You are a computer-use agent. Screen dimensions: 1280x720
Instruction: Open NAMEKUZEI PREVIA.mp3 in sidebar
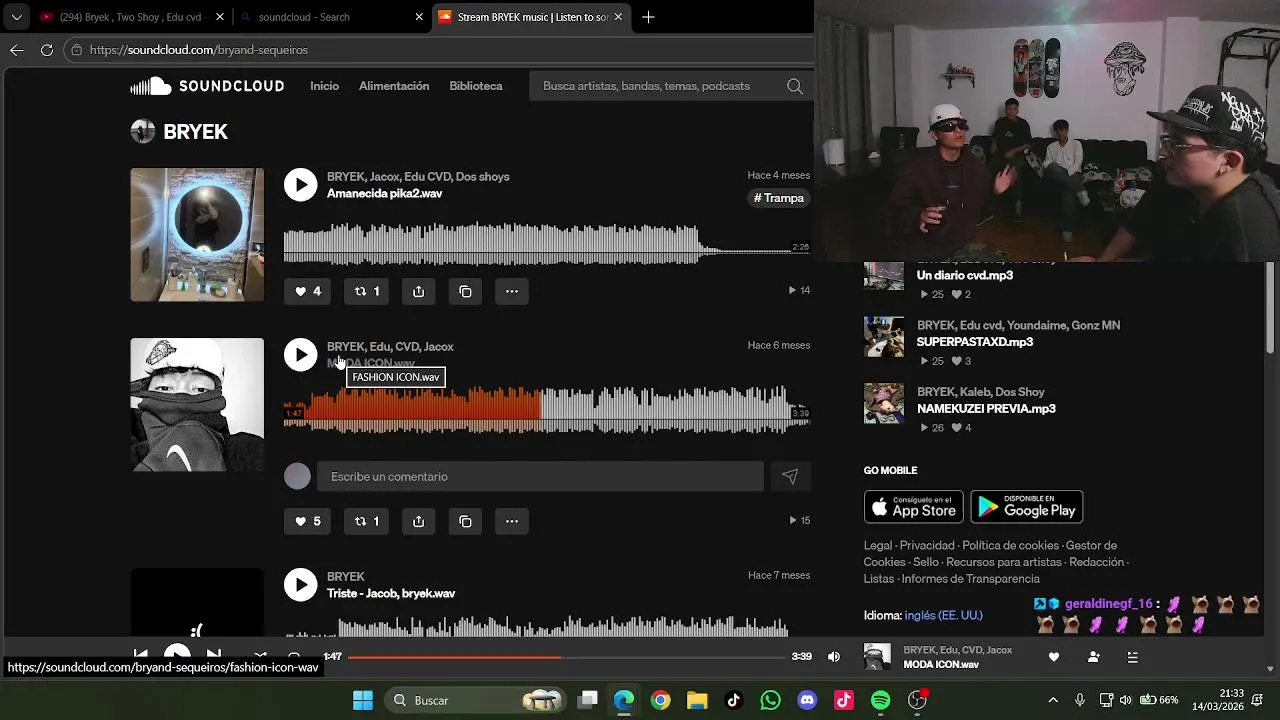986,409
